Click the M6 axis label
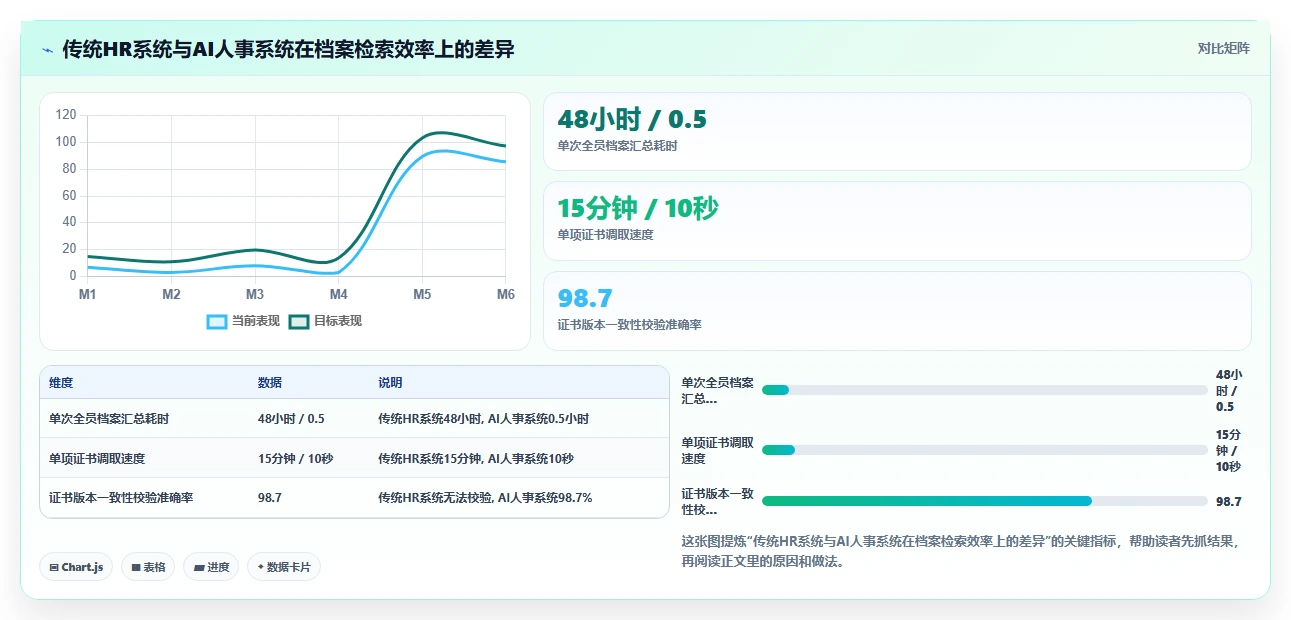Image resolution: width=1291 pixels, height=620 pixels. coord(506,294)
